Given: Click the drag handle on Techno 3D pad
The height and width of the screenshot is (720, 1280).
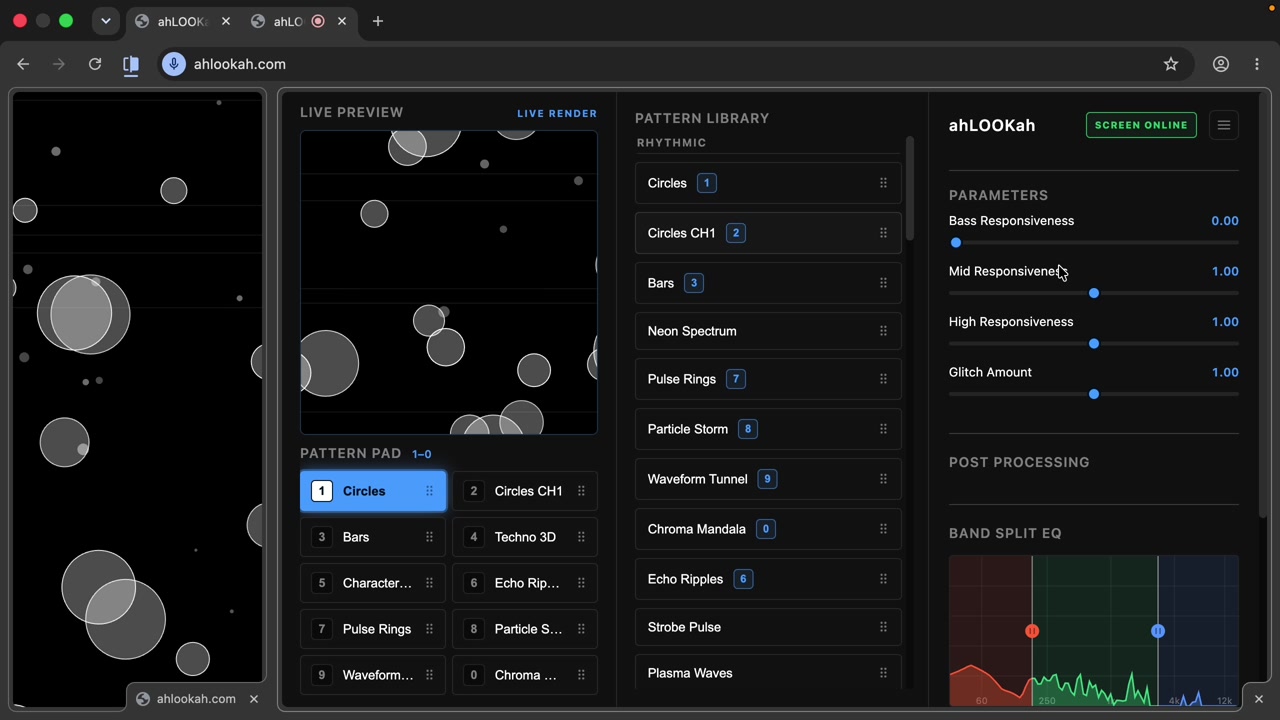Looking at the screenshot, I should (x=581, y=537).
